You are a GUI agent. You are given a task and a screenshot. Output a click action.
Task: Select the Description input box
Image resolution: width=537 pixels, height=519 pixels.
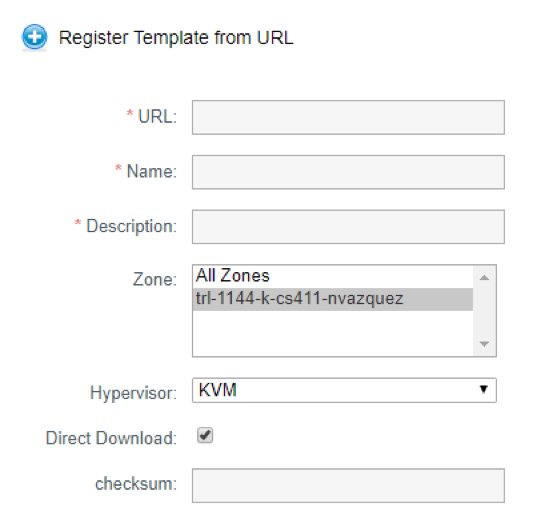click(x=348, y=227)
